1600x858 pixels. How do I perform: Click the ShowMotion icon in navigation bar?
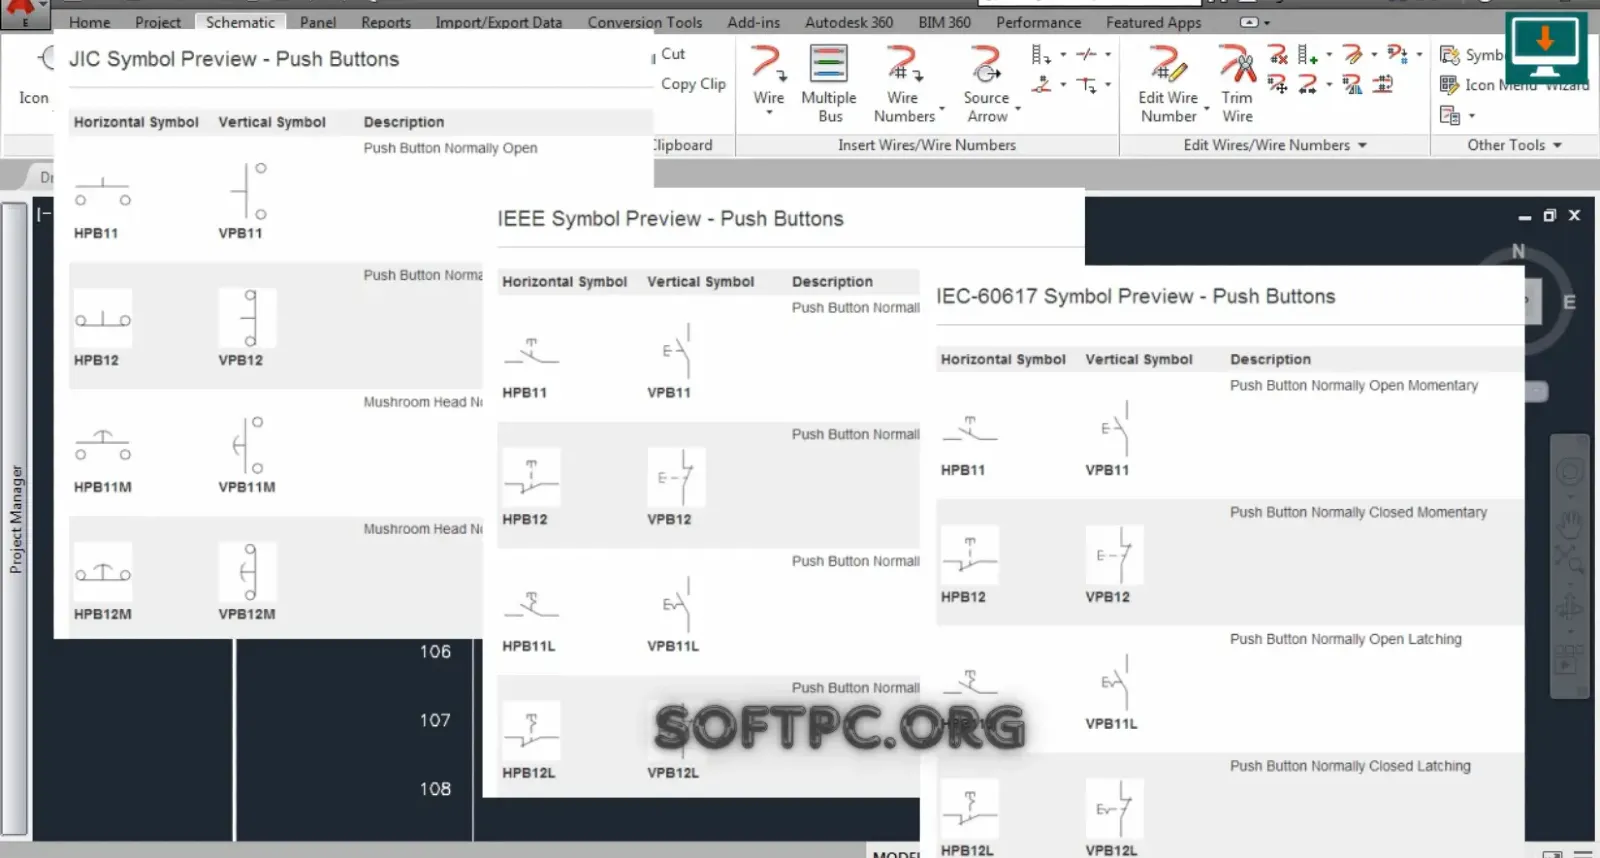click(1568, 657)
